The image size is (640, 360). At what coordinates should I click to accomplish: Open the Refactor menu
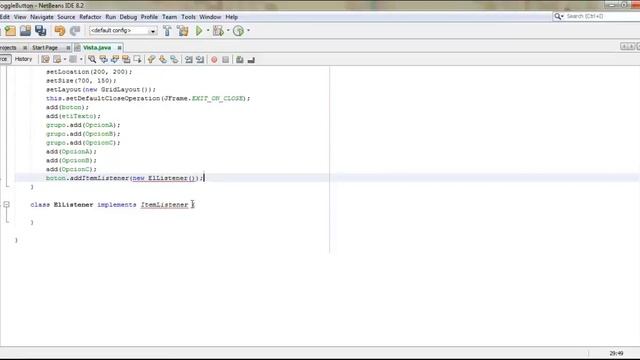(x=90, y=17)
